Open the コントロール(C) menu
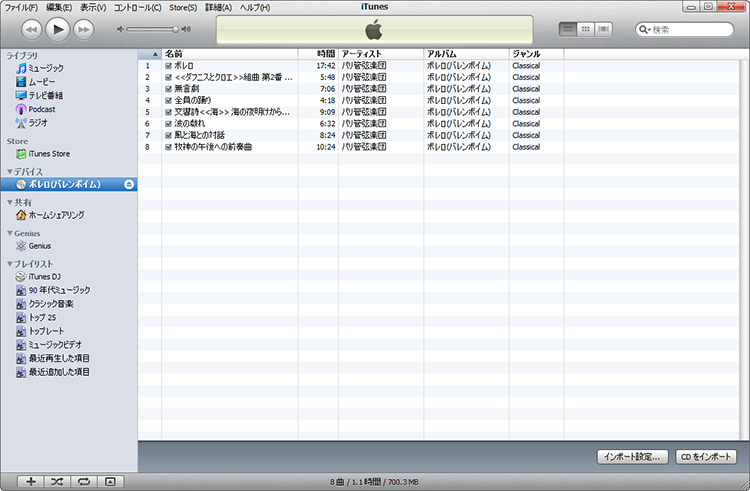Viewport: 750px width, 491px height. (x=138, y=8)
